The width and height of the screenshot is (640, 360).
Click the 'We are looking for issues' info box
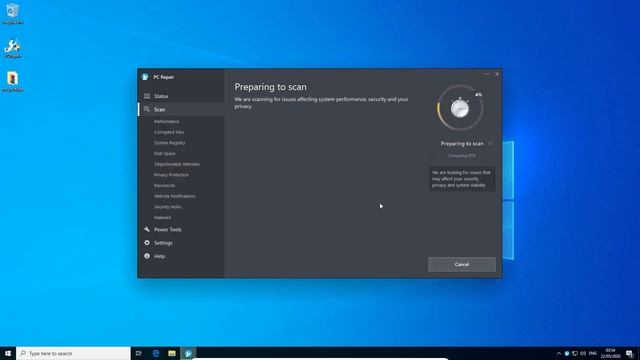pyautogui.click(x=462, y=179)
